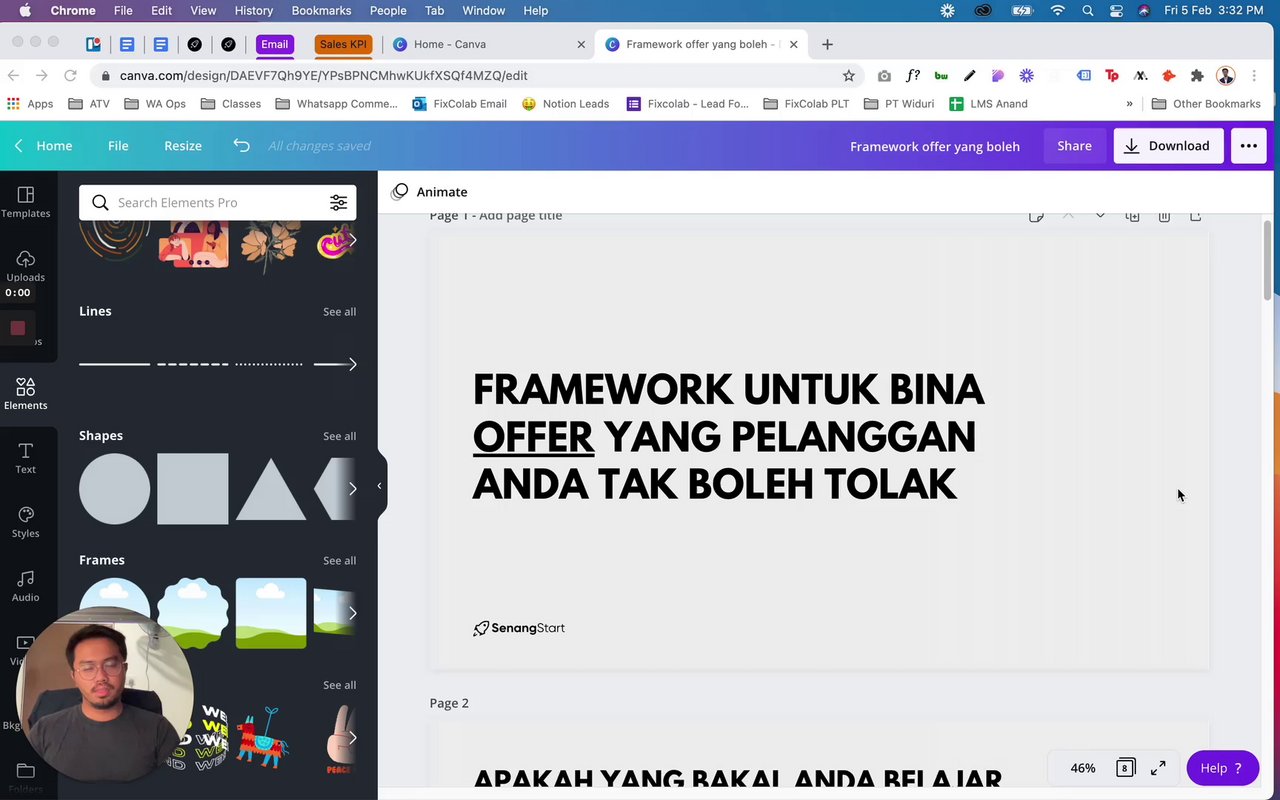The image size is (1280, 800).
Task: See all Shapes elements
Action: coord(339,436)
